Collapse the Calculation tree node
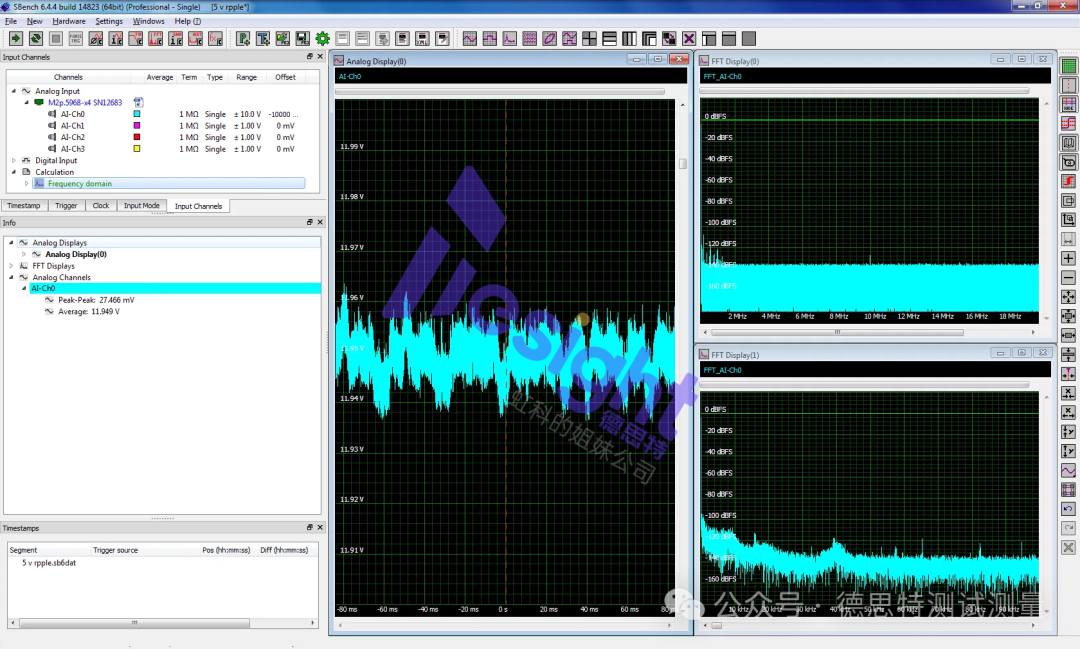Image resolution: width=1080 pixels, height=649 pixels. coord(13,172)
